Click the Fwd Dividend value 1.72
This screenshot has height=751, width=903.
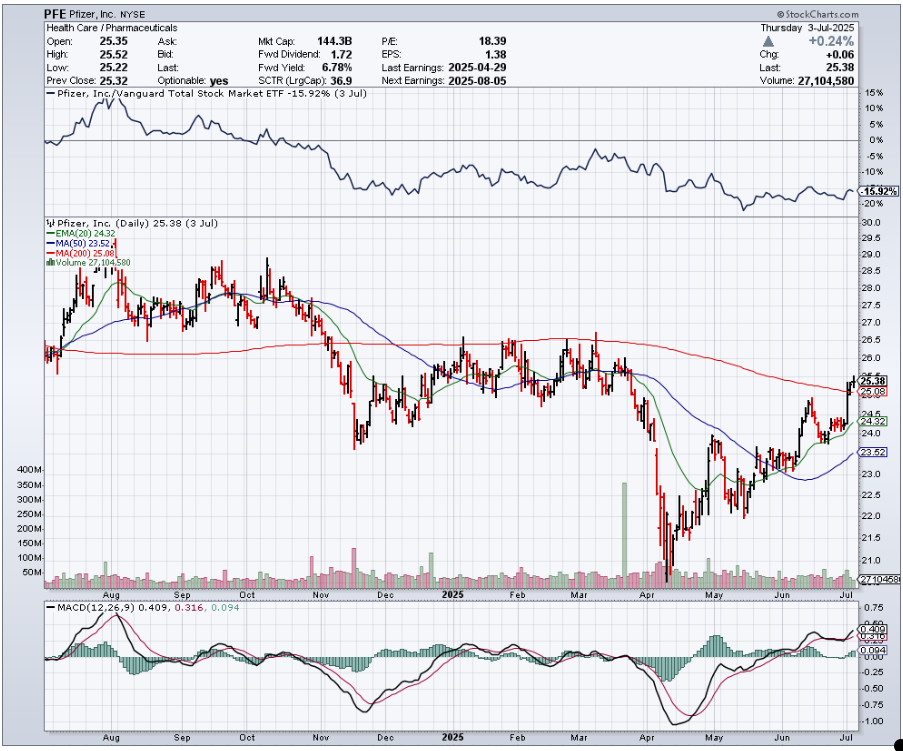pyautogui.click(x=342, y=55)
